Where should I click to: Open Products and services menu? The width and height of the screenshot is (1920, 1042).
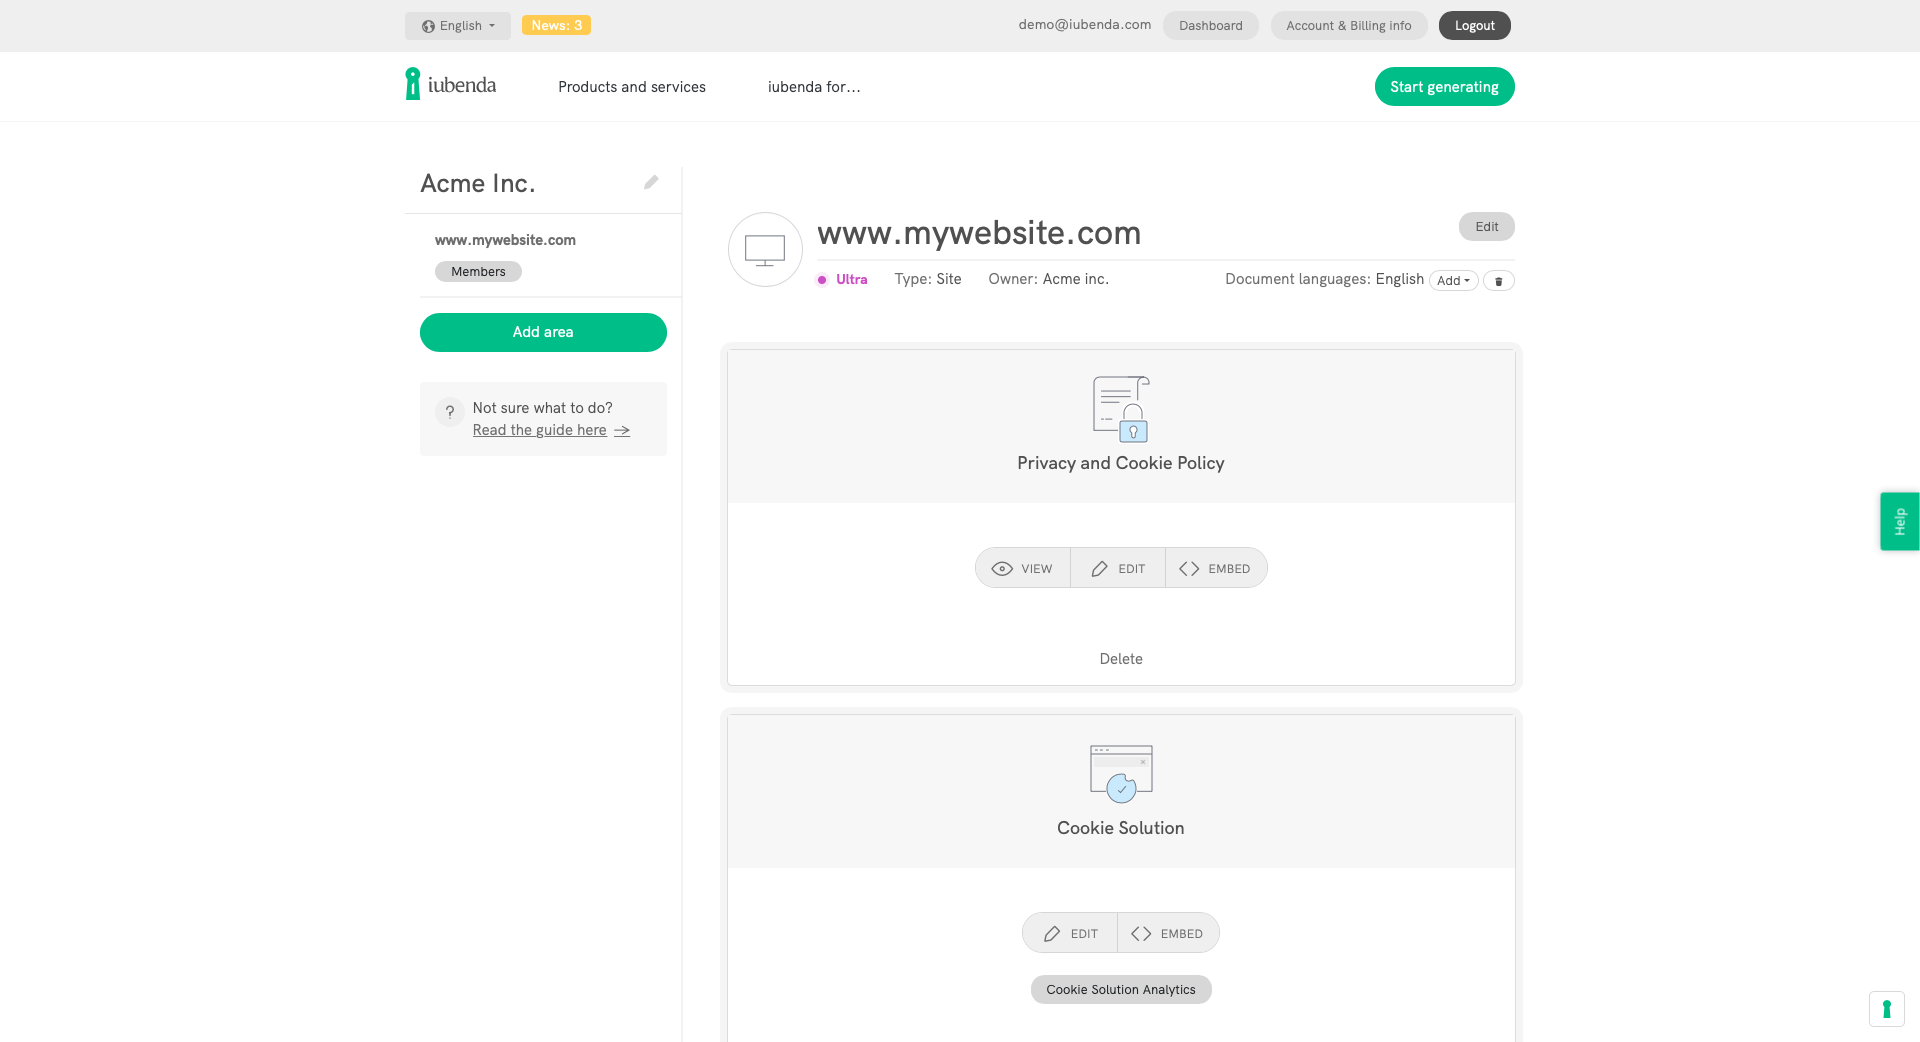pos(632,87)
